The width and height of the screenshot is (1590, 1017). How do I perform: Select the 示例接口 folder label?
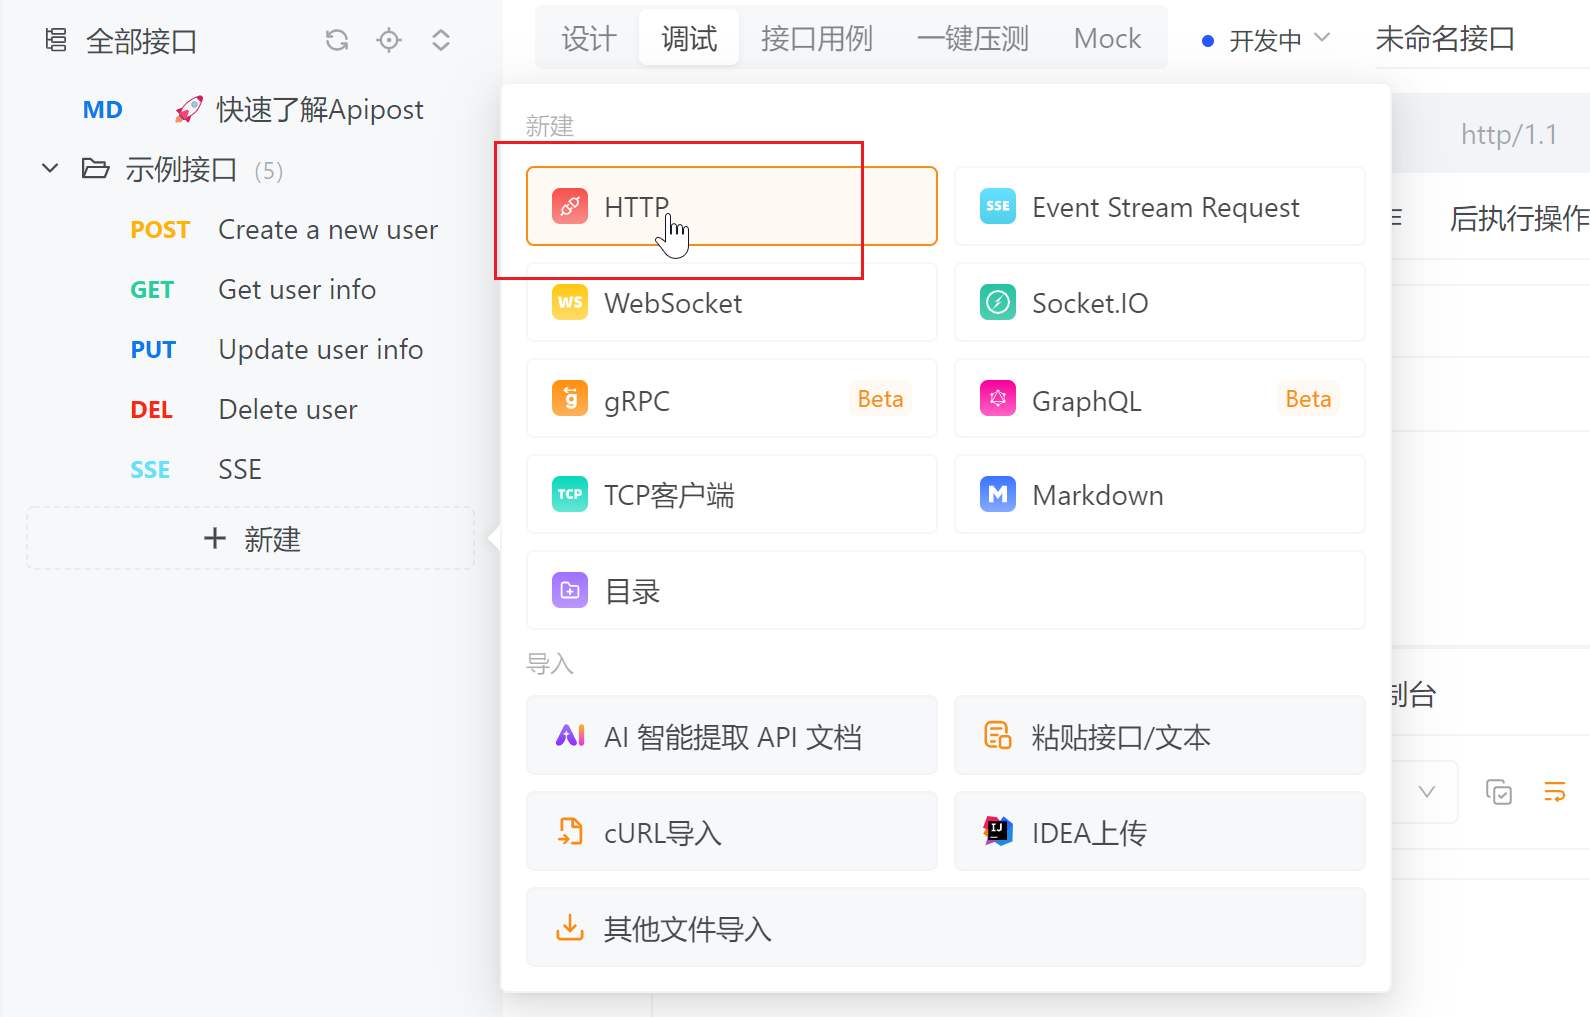coord(181,169)
